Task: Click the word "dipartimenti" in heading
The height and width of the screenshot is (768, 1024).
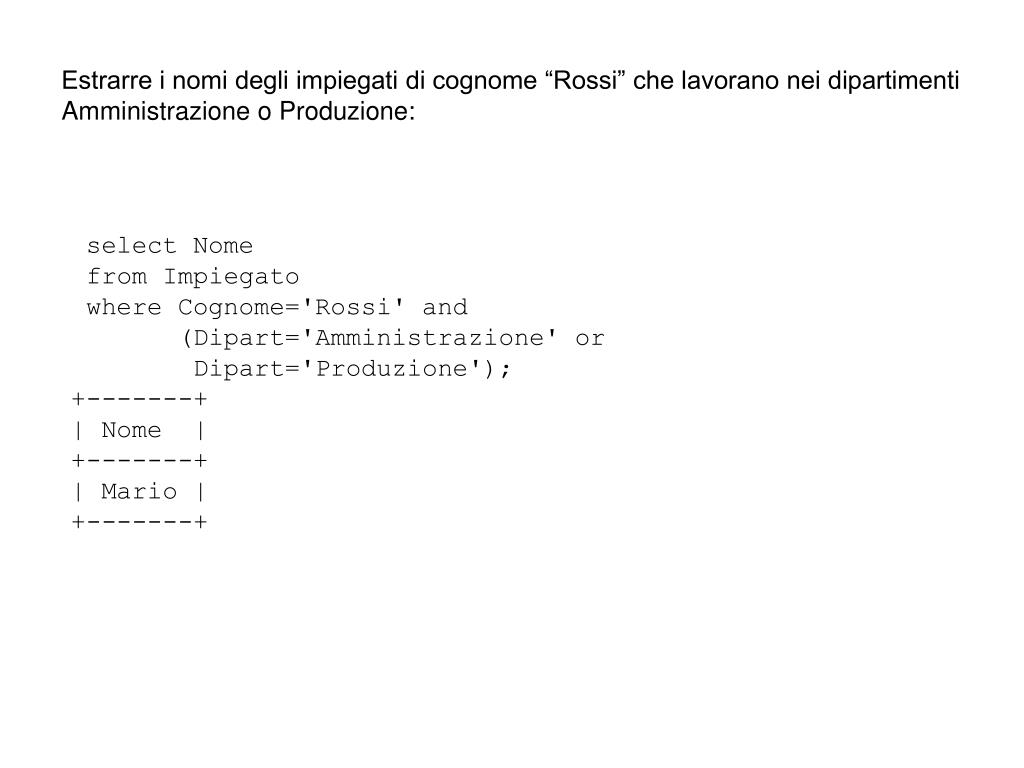Action: tap(893, 81)
